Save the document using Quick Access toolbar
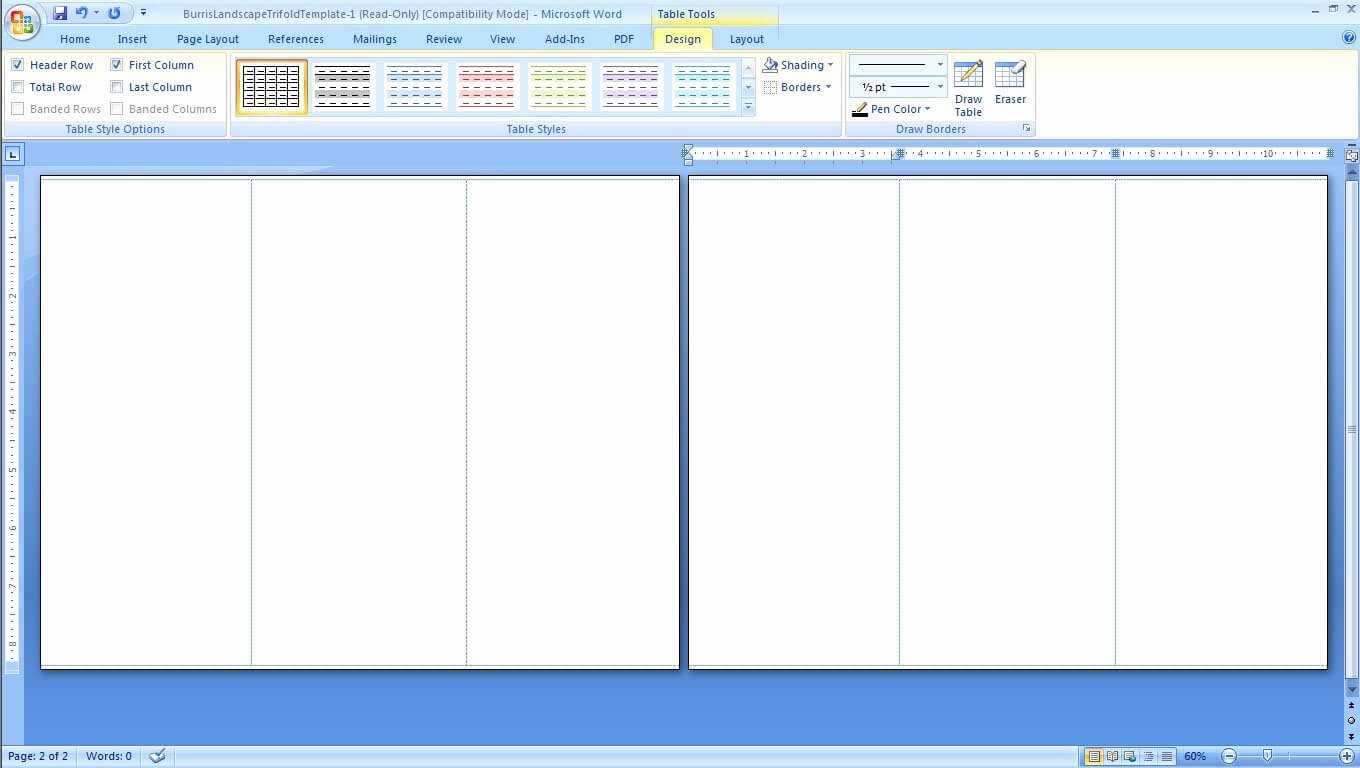 click(60, 13)
